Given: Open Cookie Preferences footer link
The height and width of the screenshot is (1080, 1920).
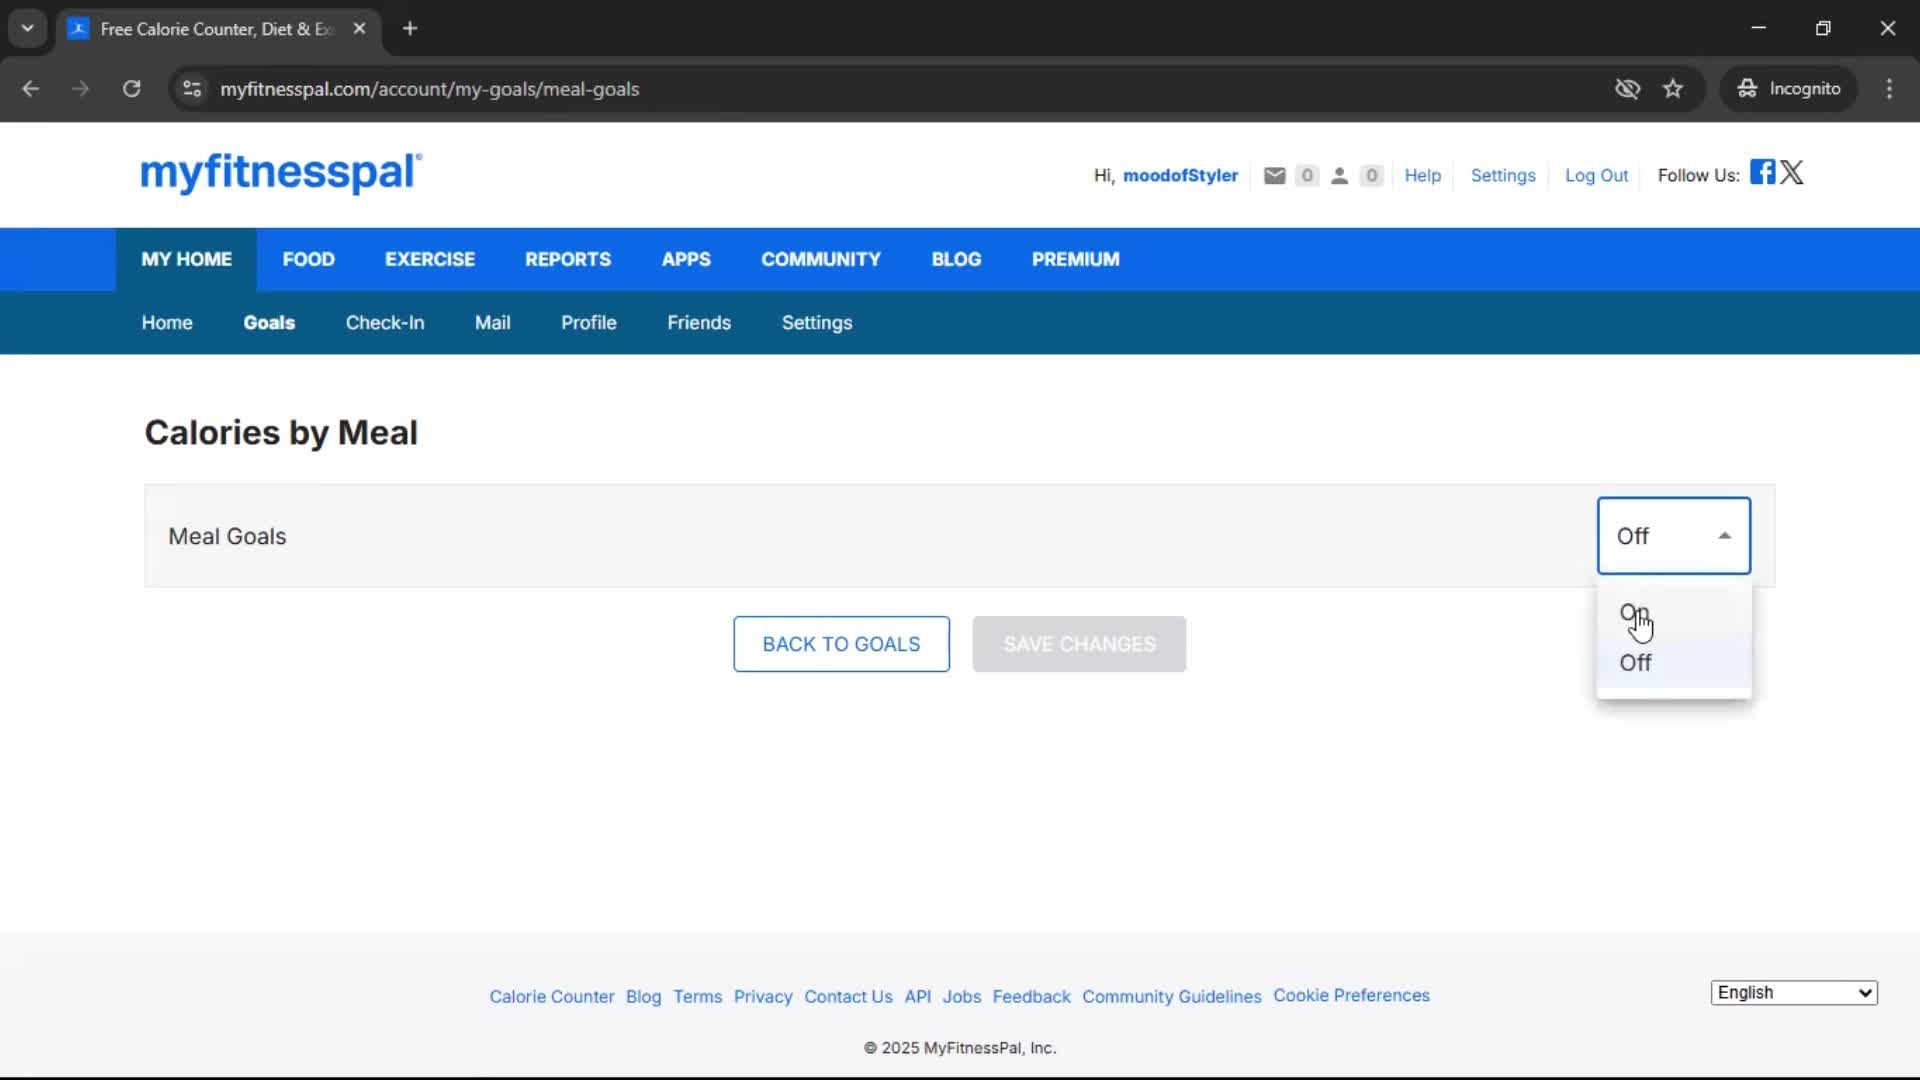Looking at the screenshot, I should tap(1351, 996).
